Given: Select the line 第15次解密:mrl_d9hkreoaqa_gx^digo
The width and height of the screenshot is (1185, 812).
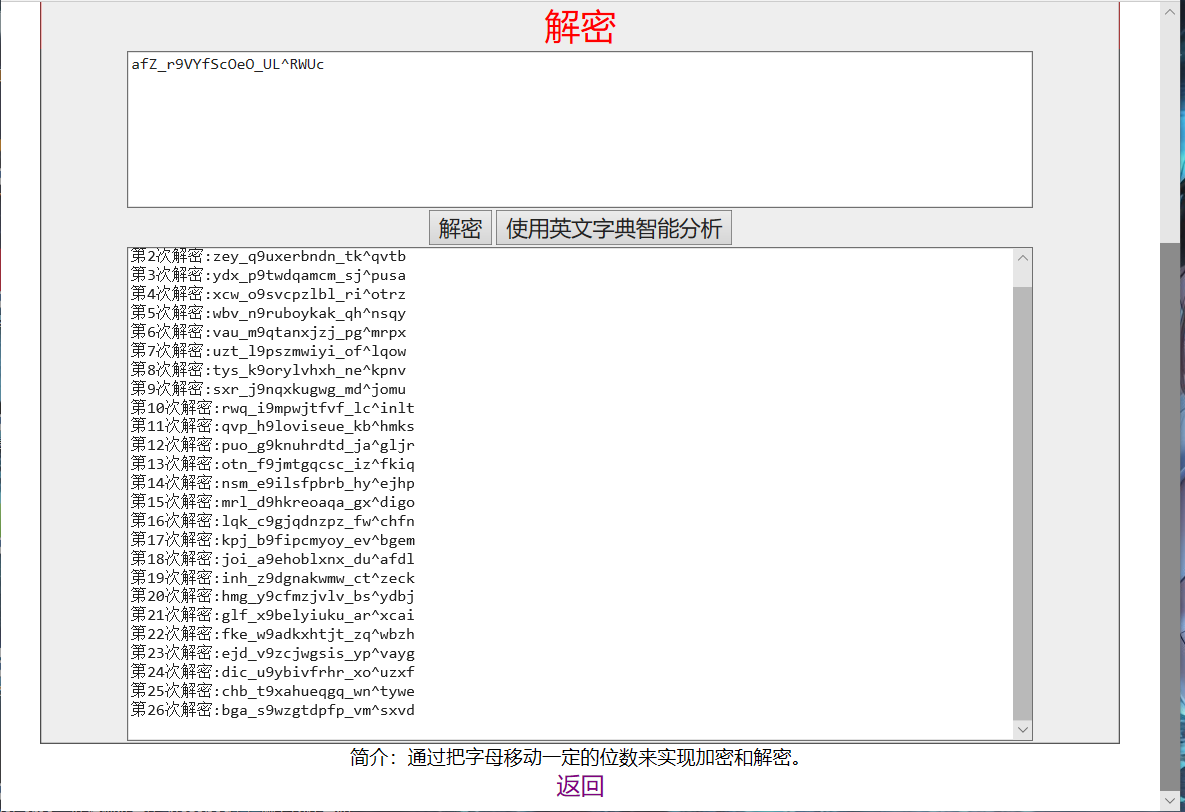Looking at the screenshot, I should (273, 502).
